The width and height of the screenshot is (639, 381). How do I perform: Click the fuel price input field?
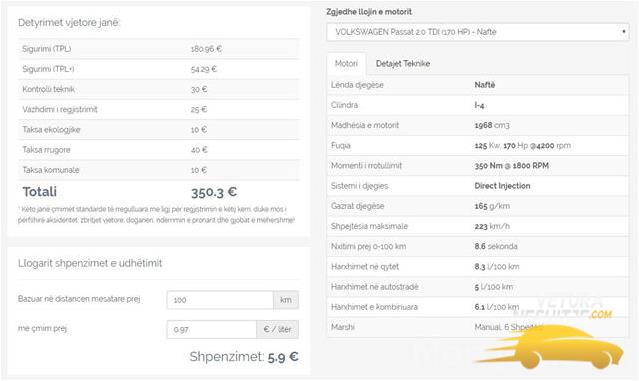[x=212, y=329]
